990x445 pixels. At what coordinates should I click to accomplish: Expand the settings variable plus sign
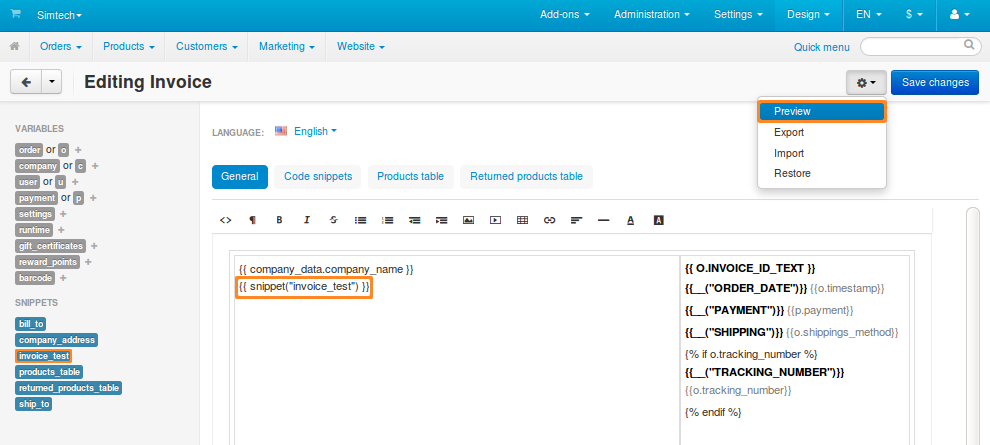63,214
